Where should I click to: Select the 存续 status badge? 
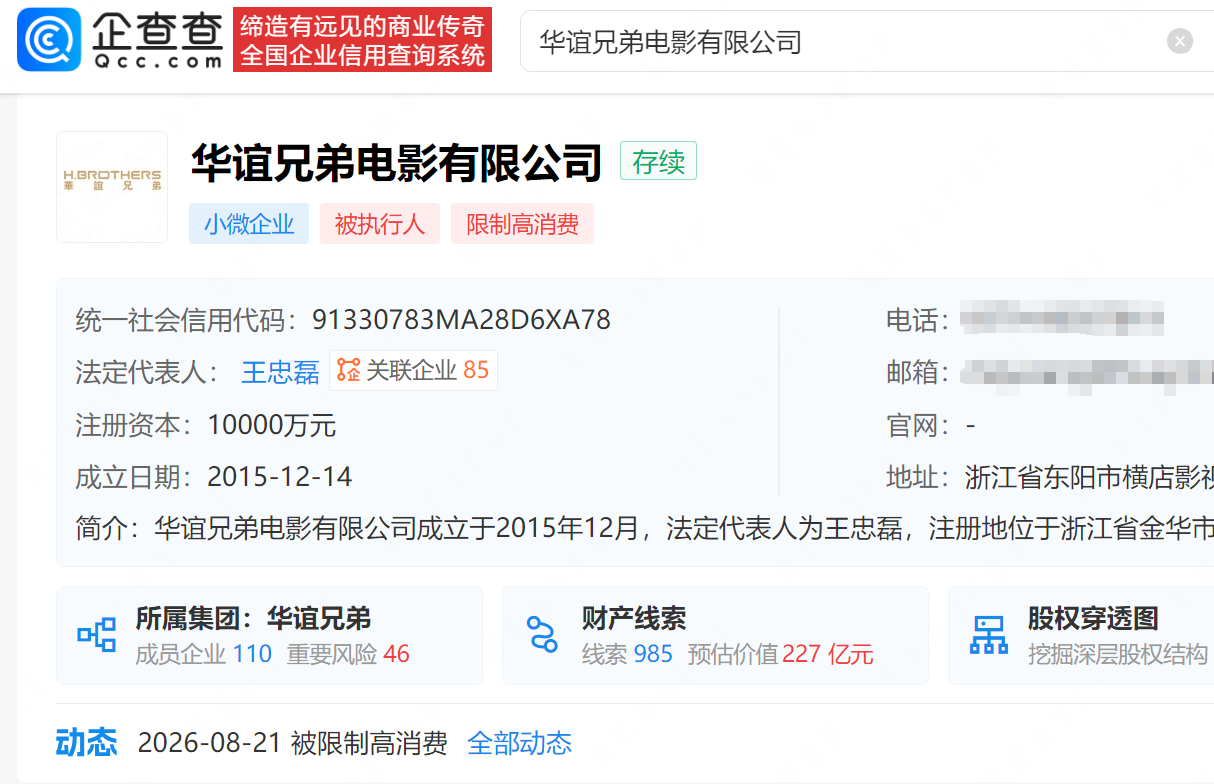pos(658,162)
